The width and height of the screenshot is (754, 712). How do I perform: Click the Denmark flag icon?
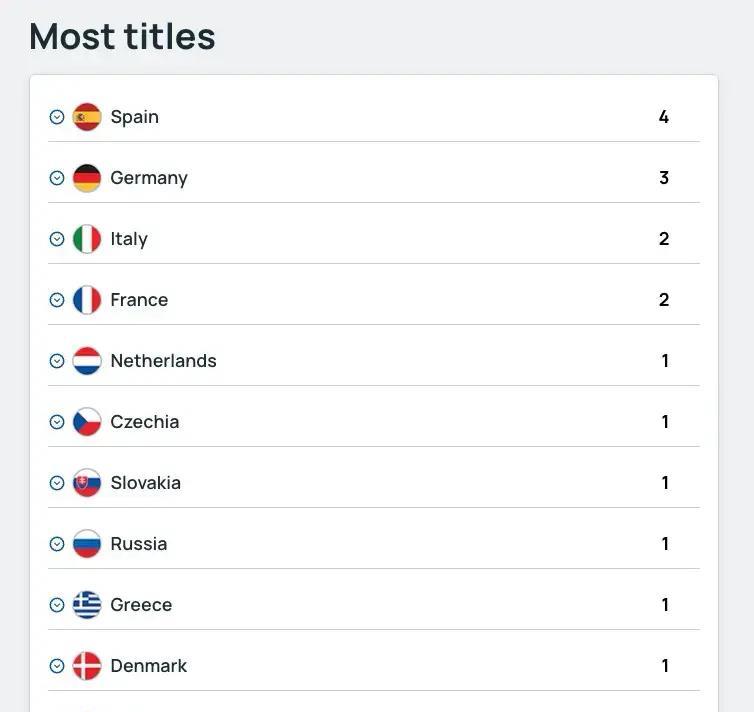[x=87, y=666]
